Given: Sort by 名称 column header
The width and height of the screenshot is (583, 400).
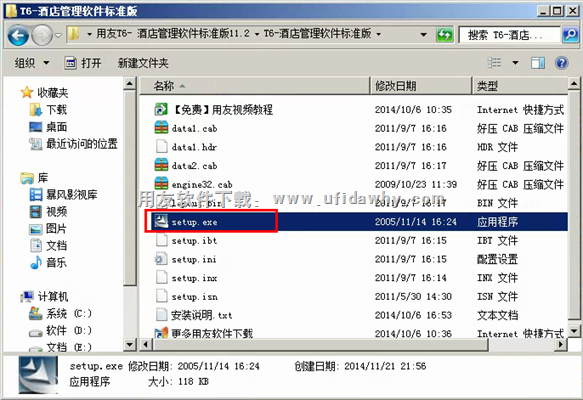Looking at the screenshot, I should [255, 86].
